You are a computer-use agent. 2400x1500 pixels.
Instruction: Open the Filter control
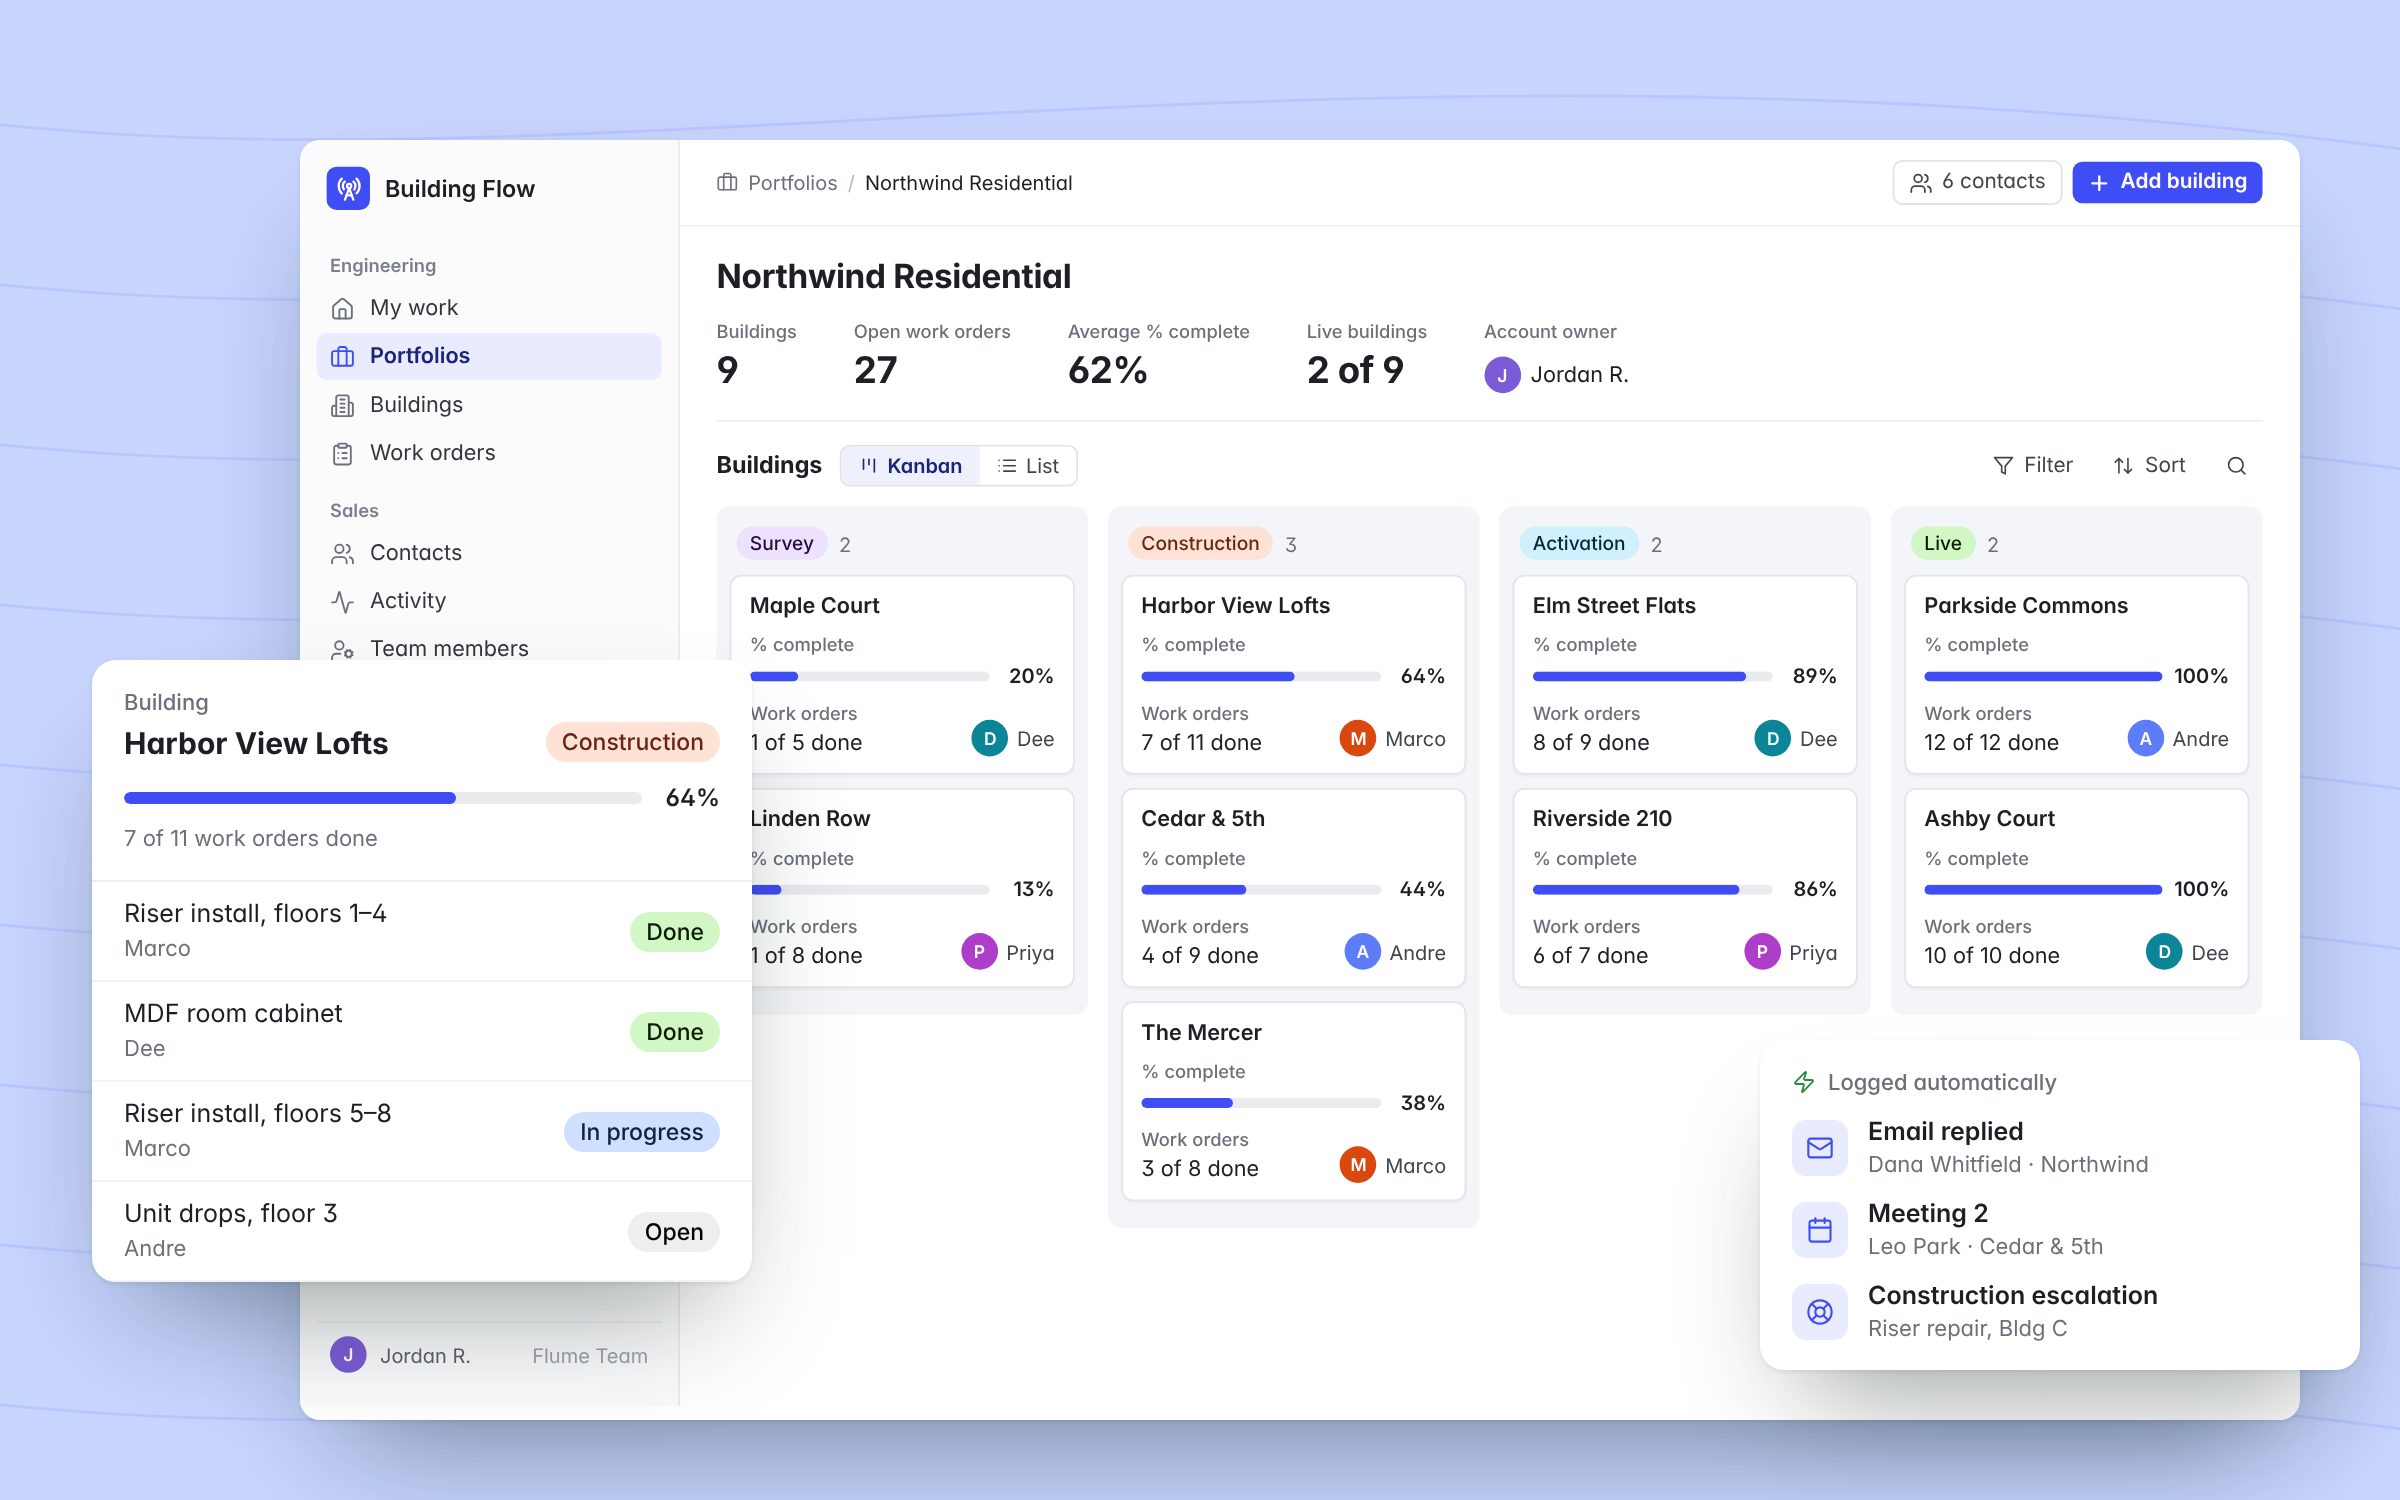2033,465
